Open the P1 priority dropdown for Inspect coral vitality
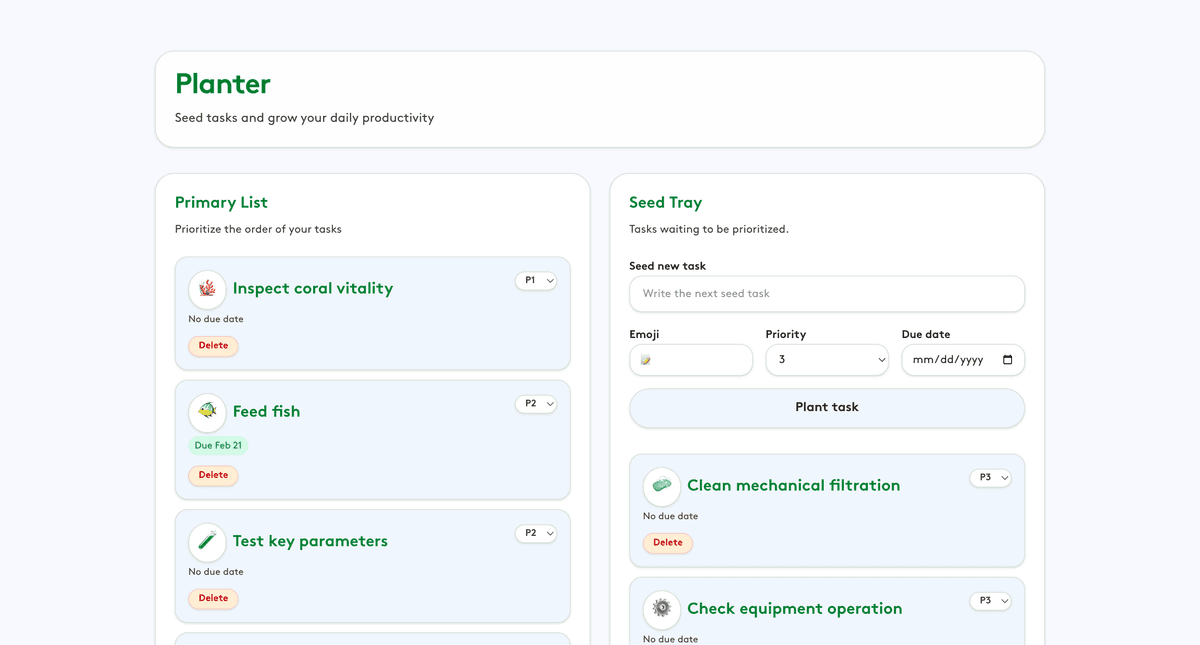The height and width of the screenshot is (645, 1200). pos(536,281)
